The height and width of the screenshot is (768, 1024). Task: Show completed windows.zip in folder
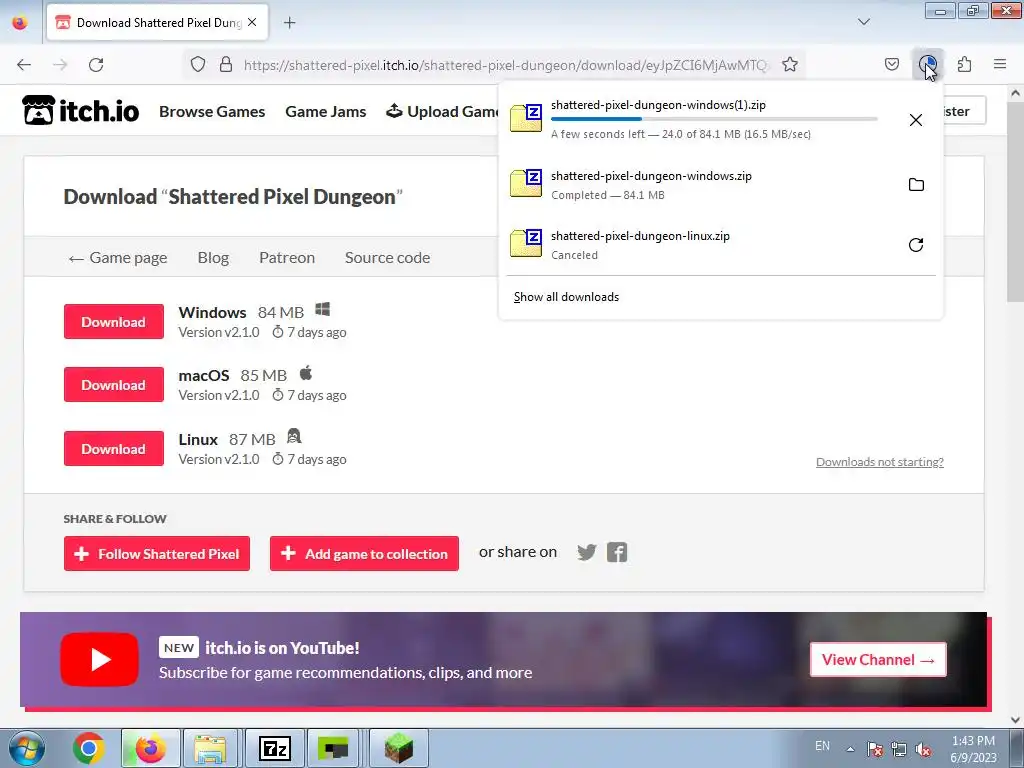(916, 185)
